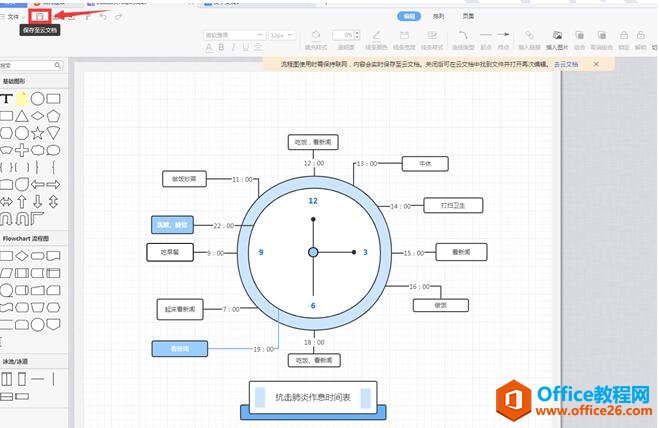Click the font color A icon

[x=209, y=48]
